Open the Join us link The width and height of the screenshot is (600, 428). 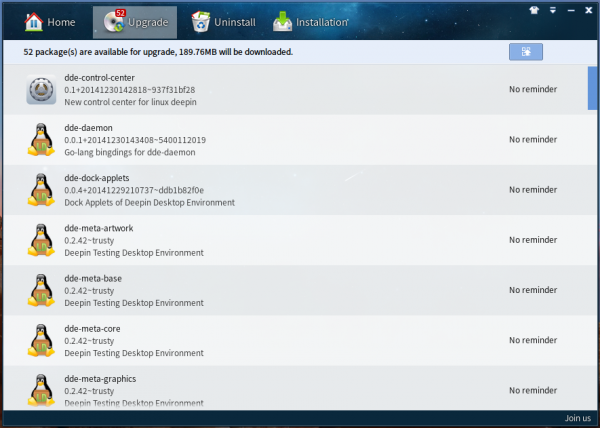coord(577,418)
